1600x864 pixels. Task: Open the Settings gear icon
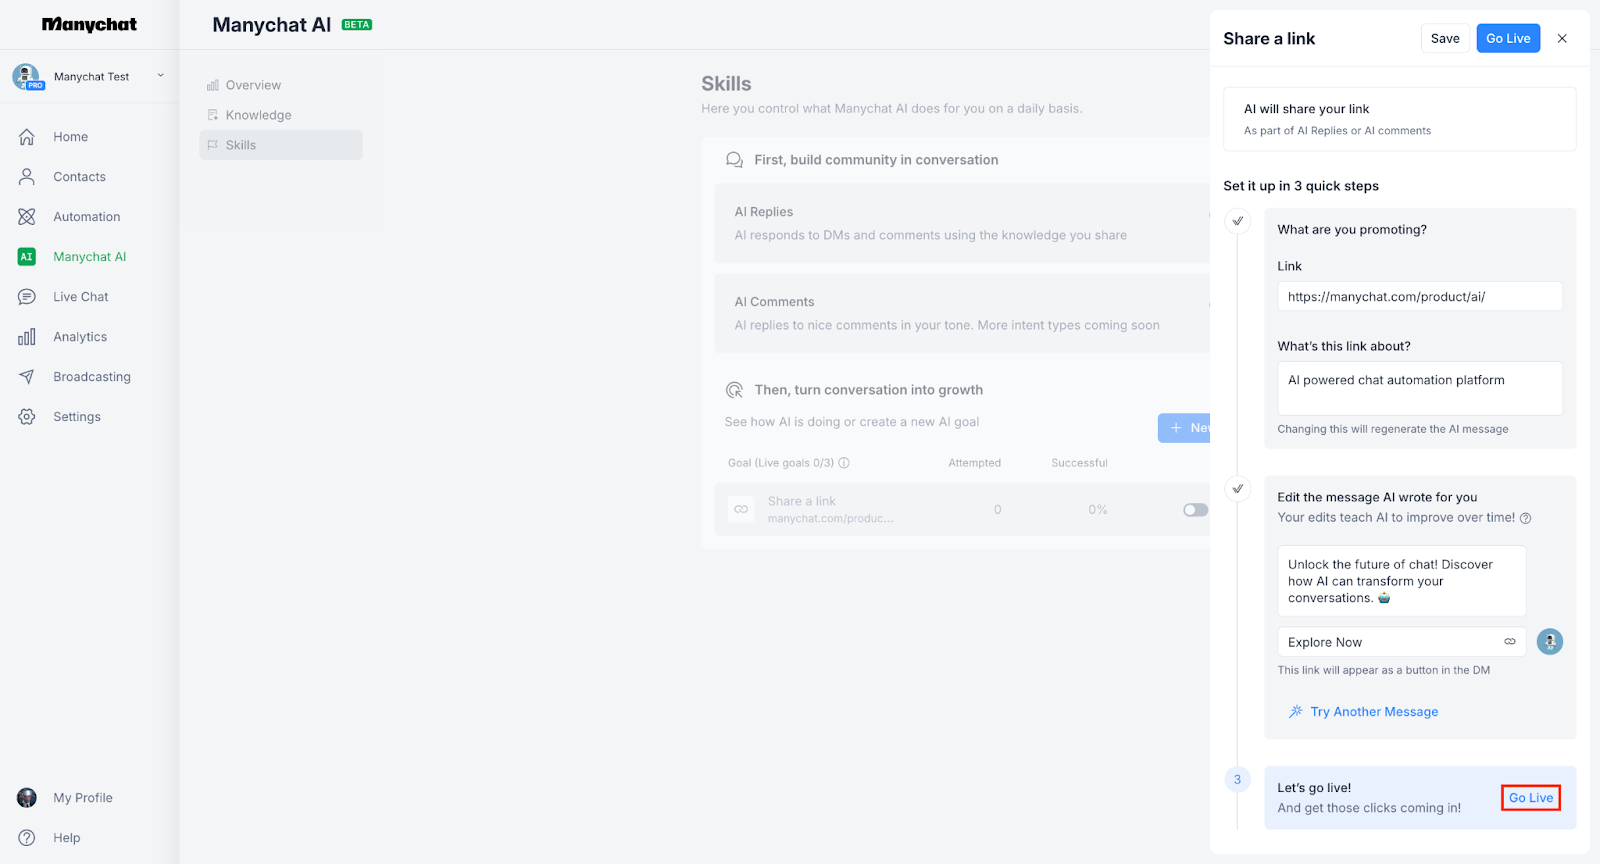coord(27,417)
